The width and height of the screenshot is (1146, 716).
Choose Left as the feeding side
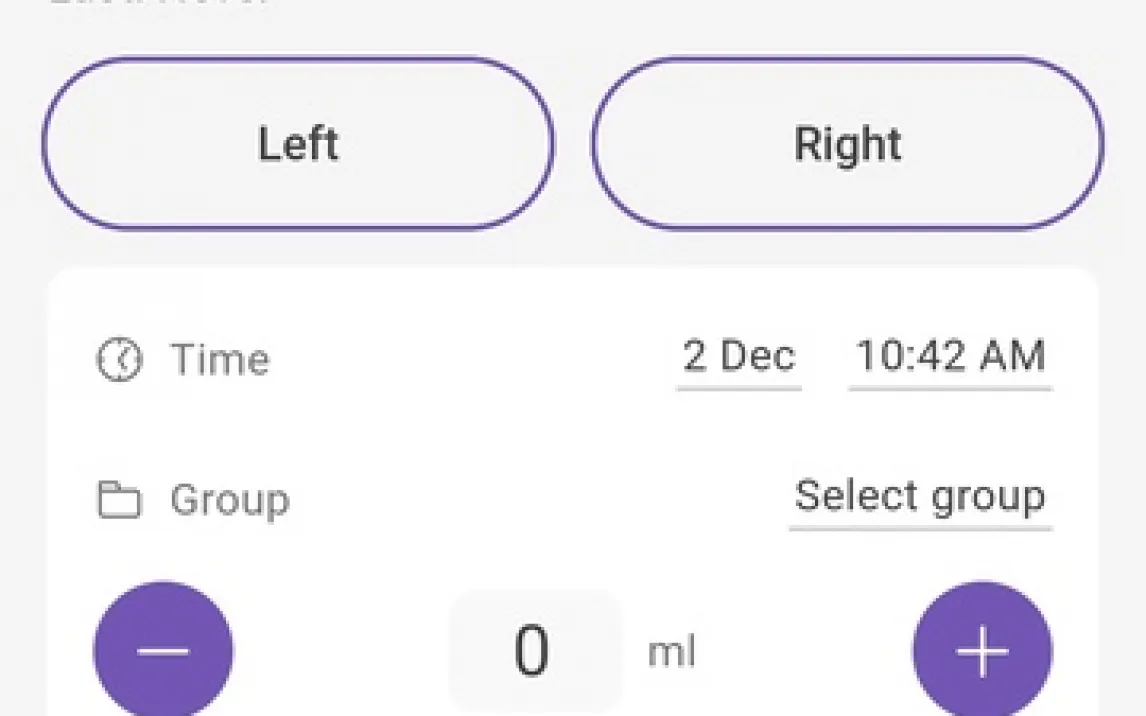click(x=297, y=143)
